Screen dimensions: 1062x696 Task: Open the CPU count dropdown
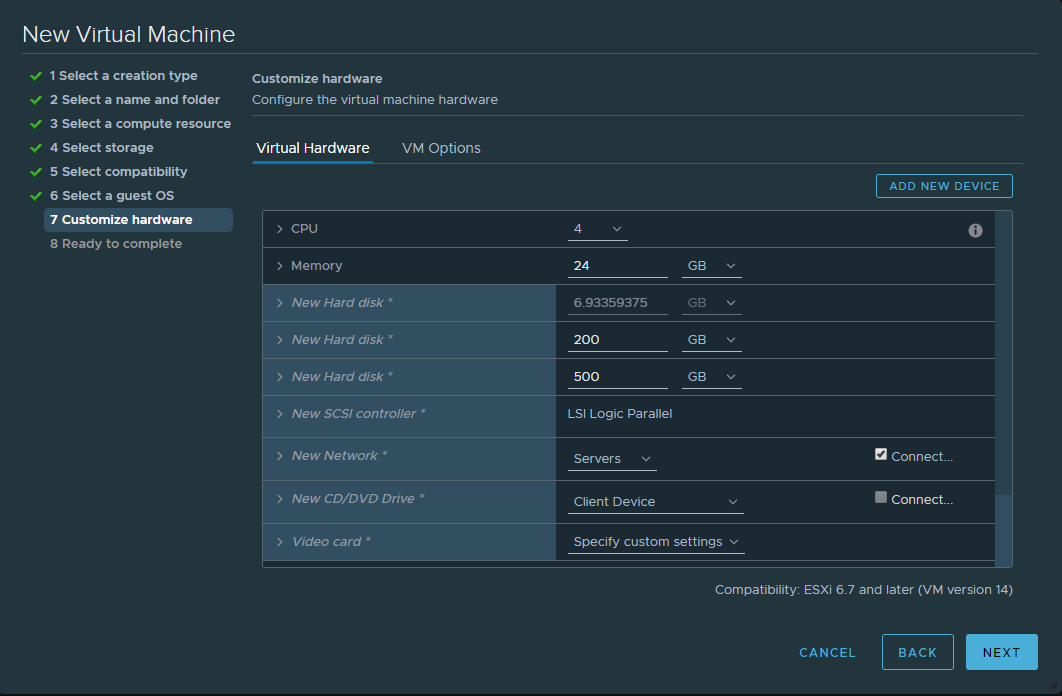597,230
